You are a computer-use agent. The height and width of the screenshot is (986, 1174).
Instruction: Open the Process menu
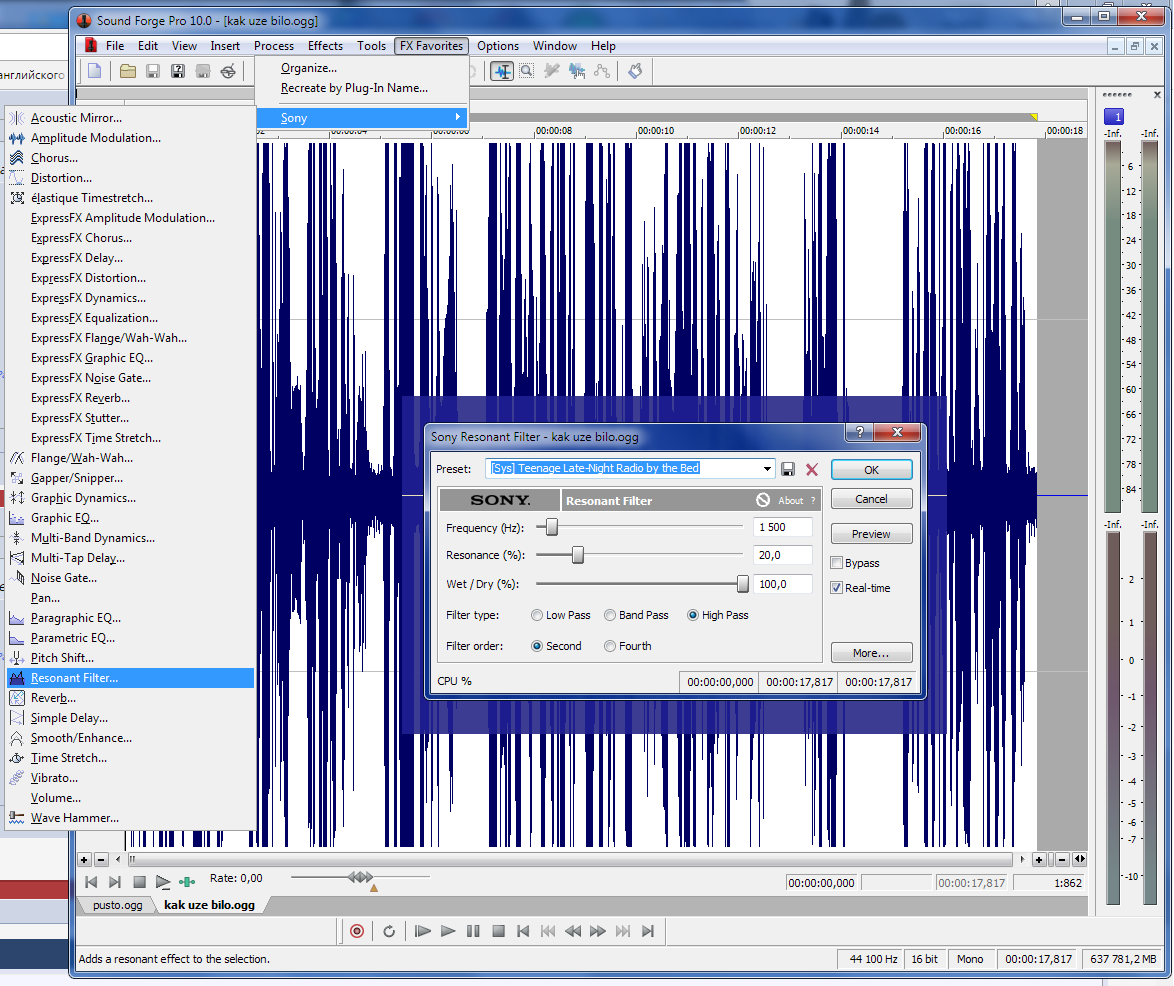click(x=274, y=46)
